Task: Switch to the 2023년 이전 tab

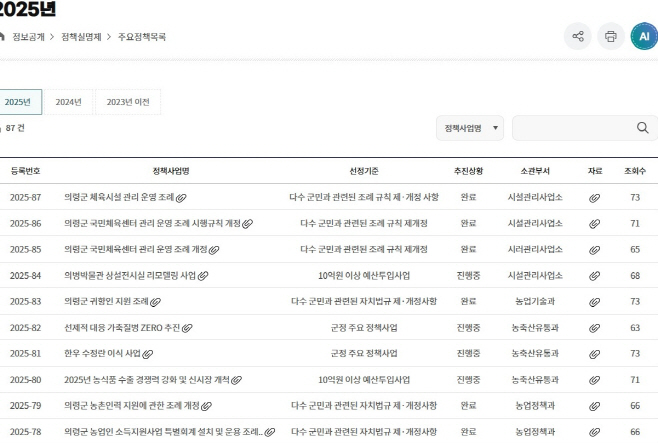Action: click(x=127, y=102)
